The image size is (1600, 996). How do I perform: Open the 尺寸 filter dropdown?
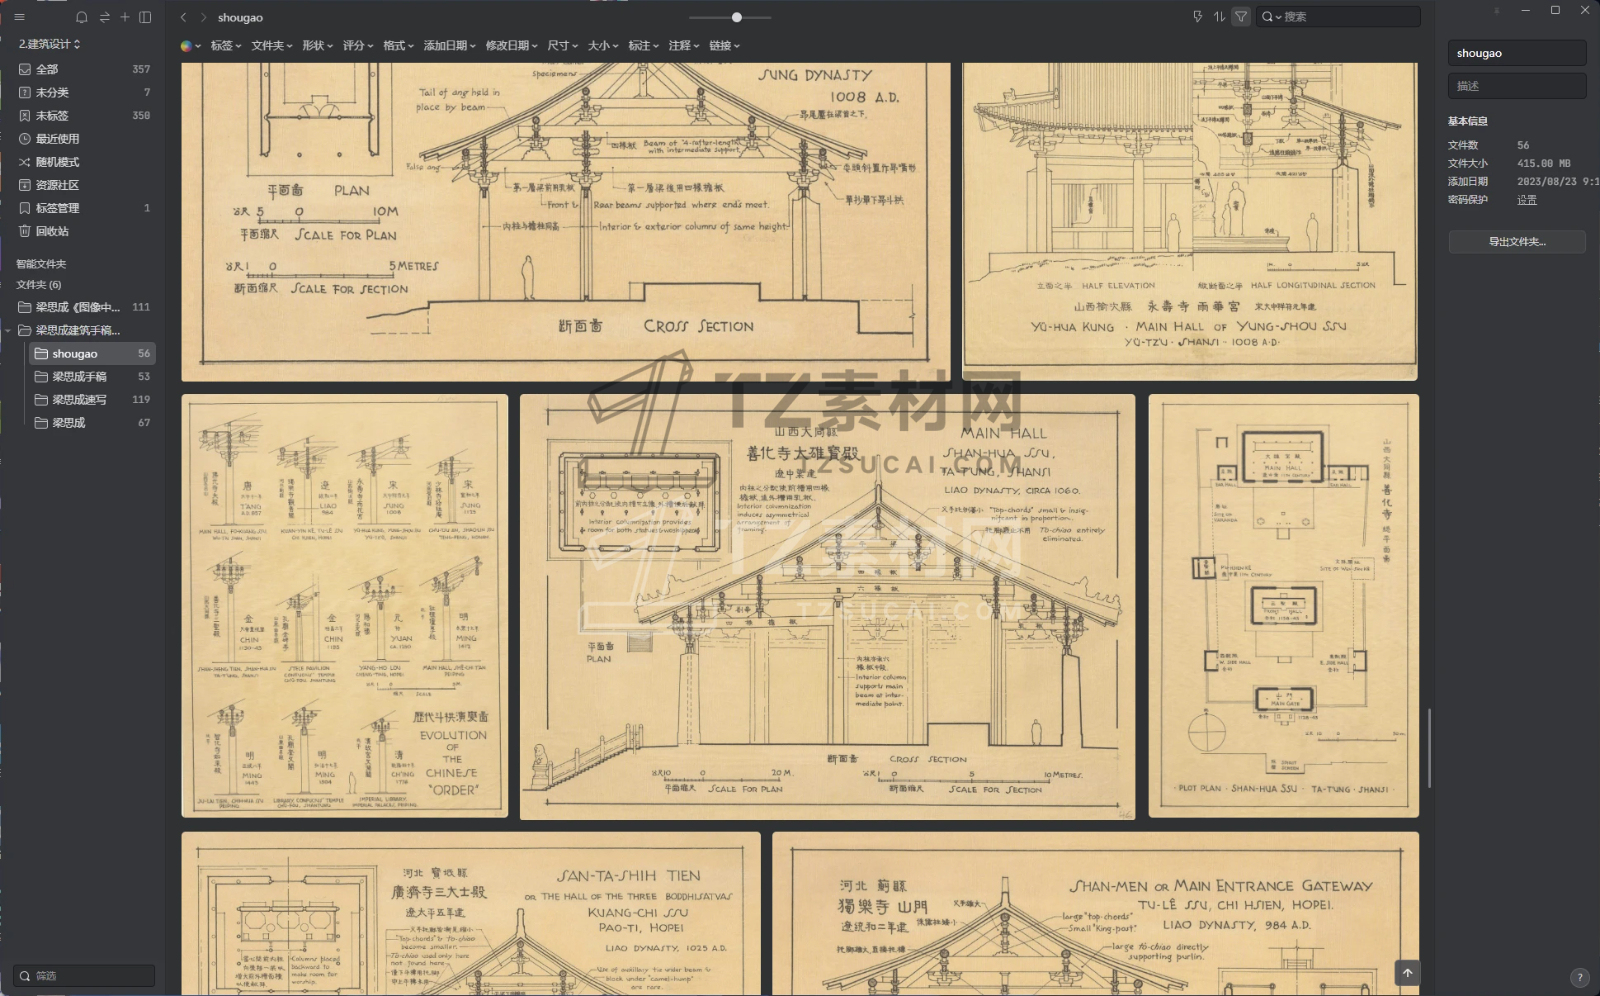563,46
